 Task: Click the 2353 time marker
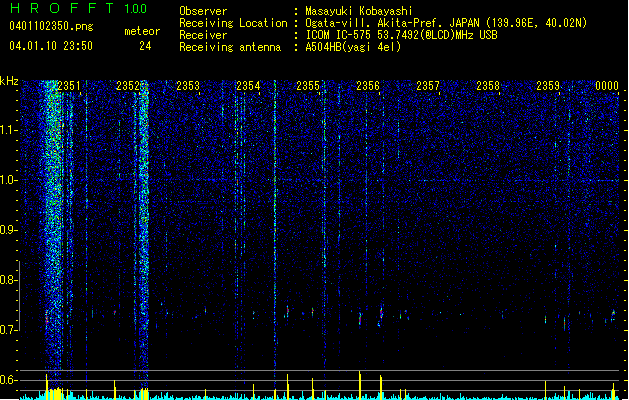(x=188, y=86)
